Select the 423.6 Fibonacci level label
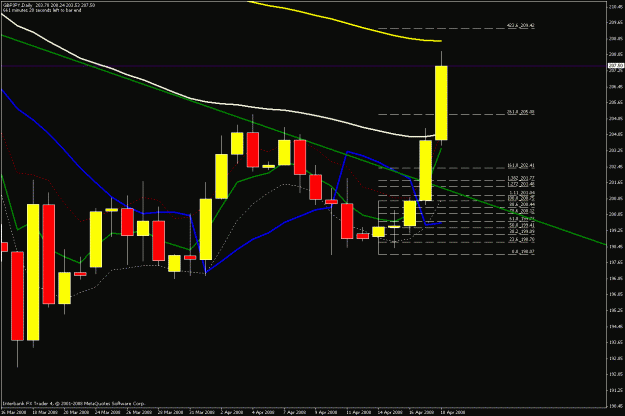625x416 pixels. [x=521, y=26]
